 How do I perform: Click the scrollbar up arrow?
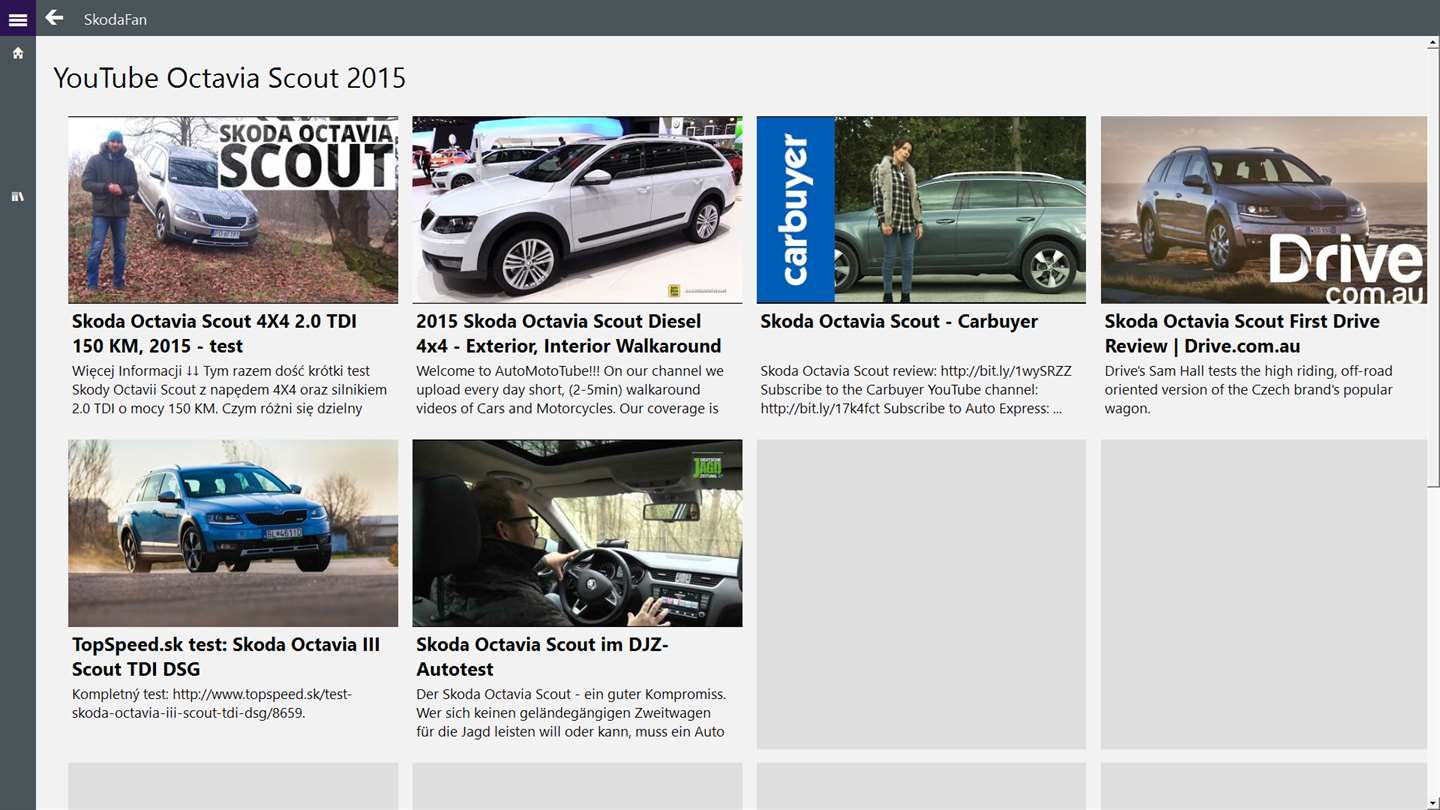pos(1434,43)
